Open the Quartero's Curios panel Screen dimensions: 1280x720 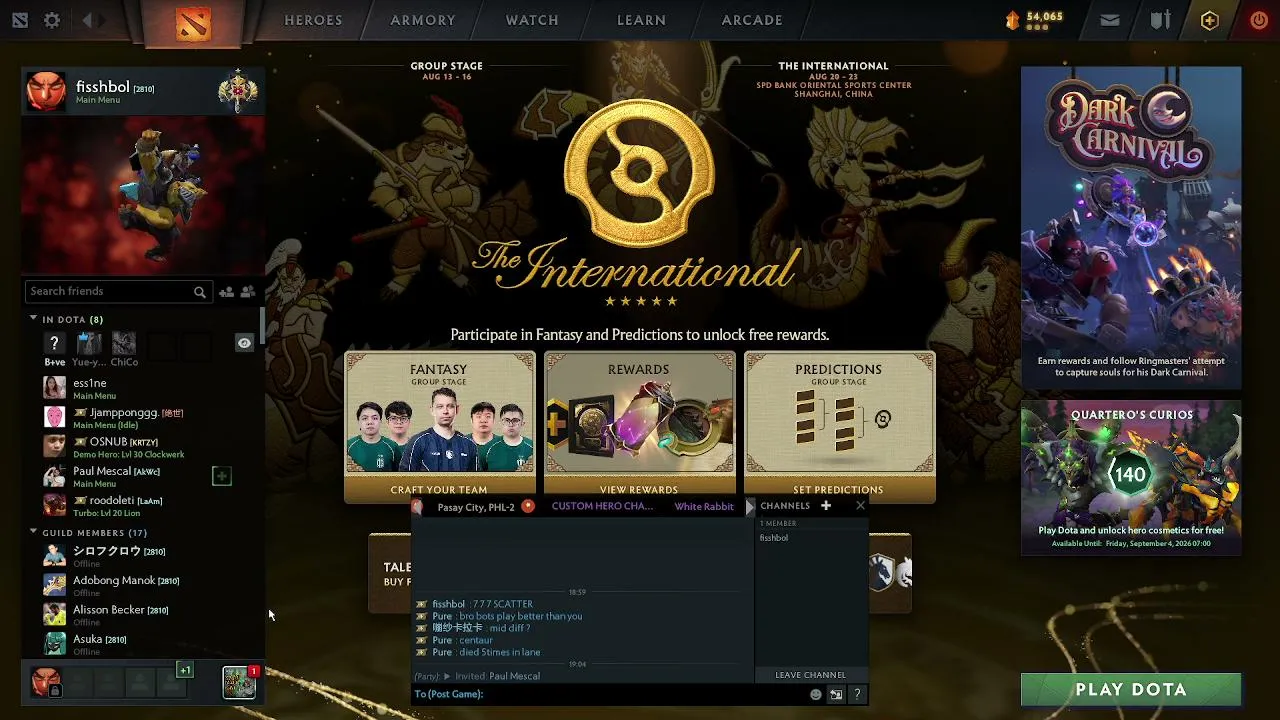tap(1131, 478)
